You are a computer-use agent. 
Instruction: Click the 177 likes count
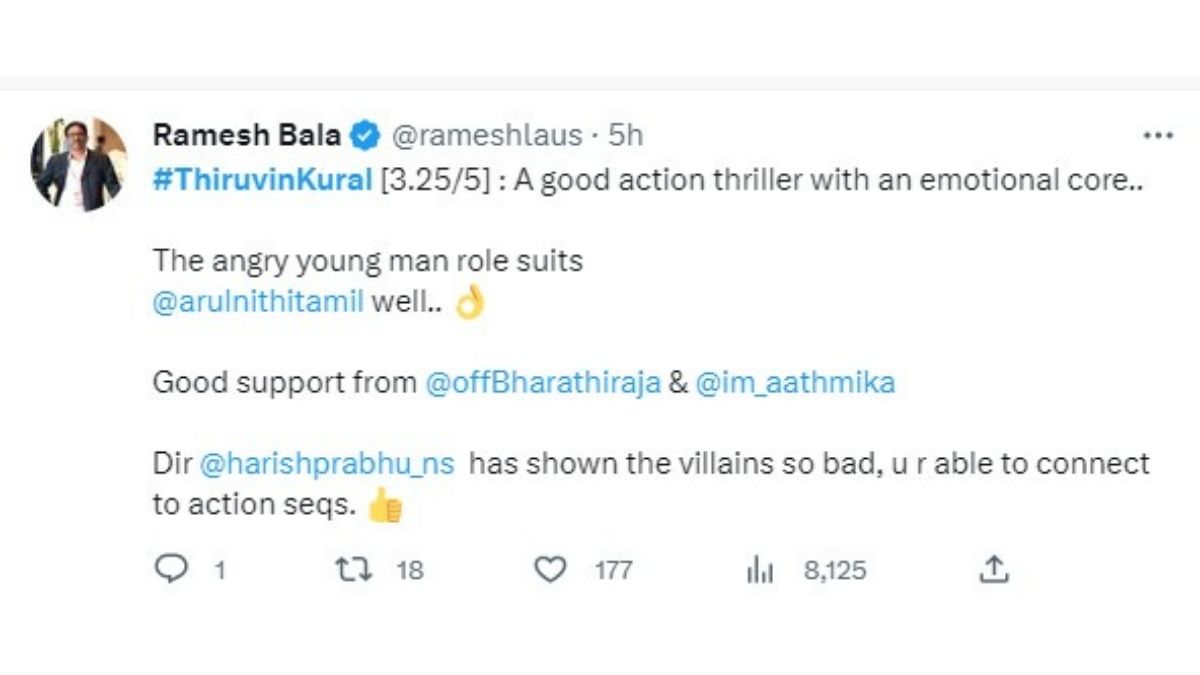(613, 571)
